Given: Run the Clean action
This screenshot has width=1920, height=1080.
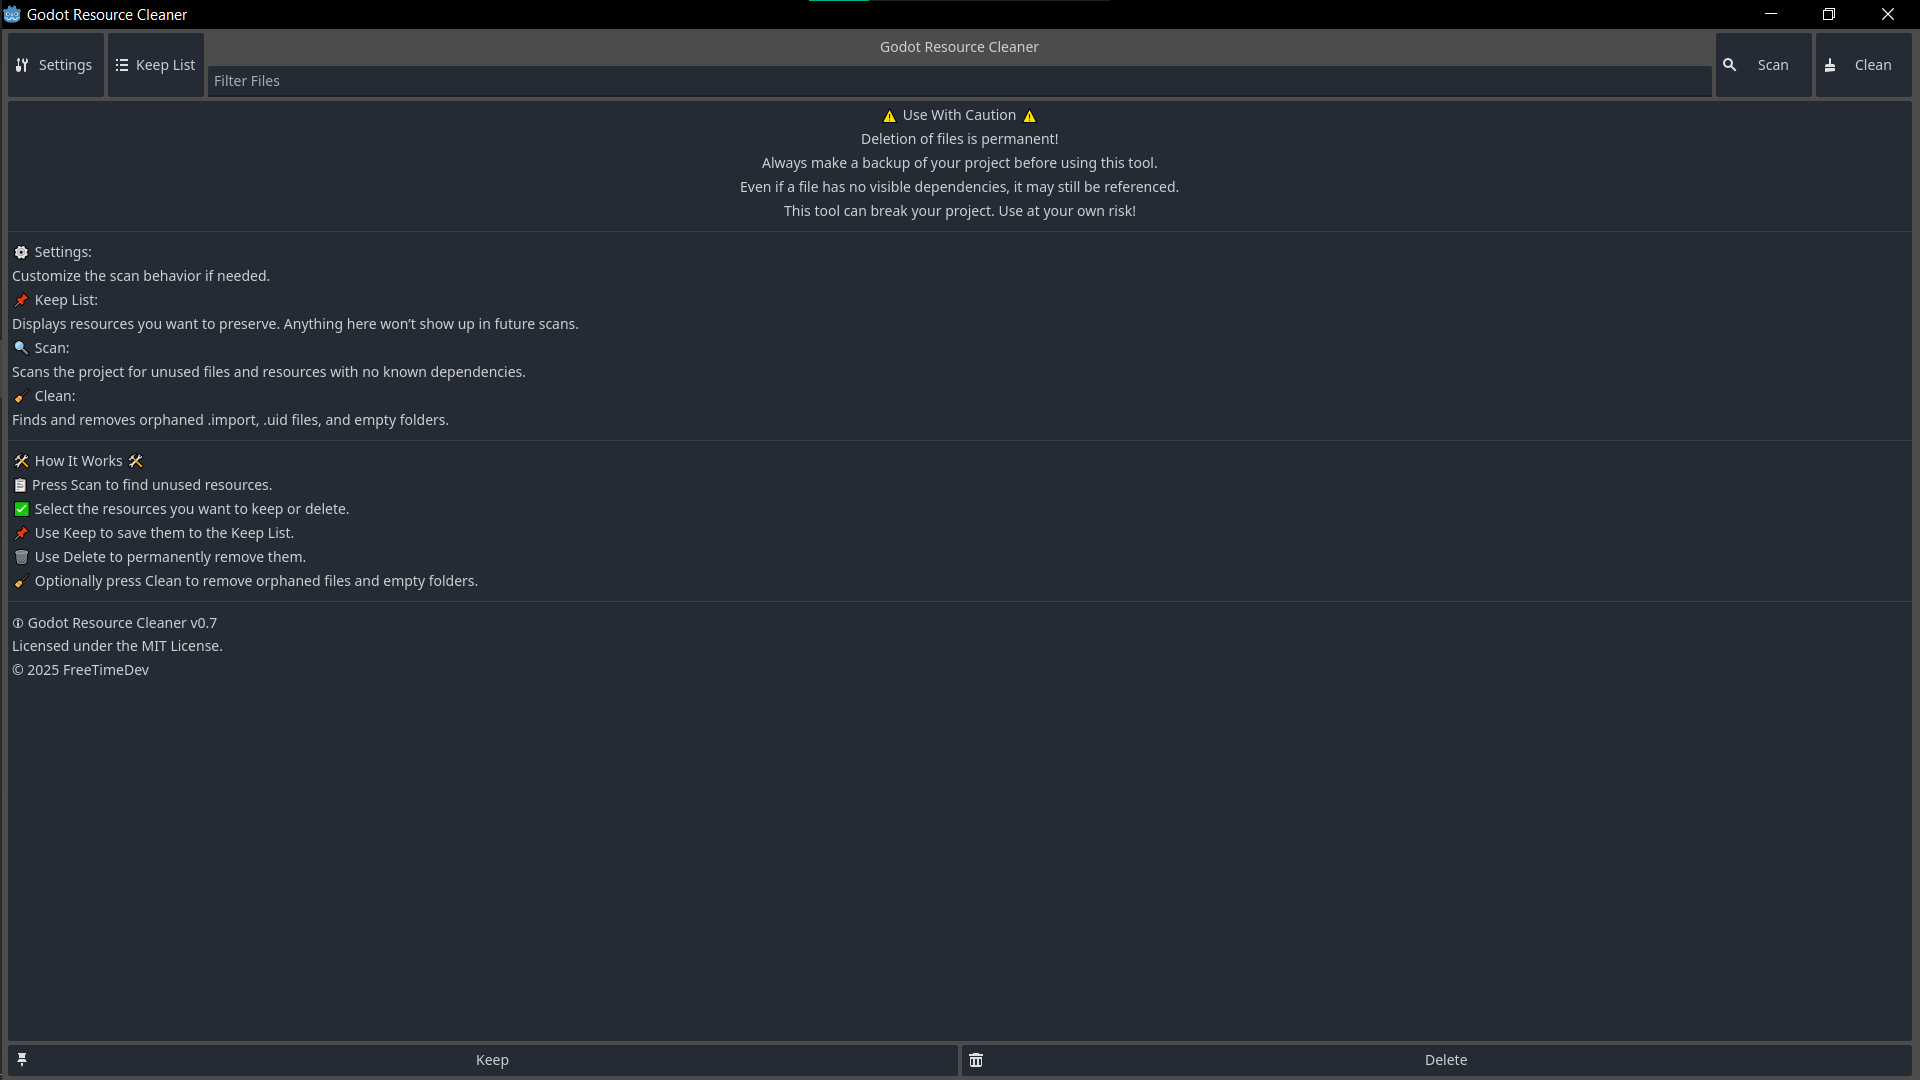Looking at the screenshot, I should (x=1863, y=65).
